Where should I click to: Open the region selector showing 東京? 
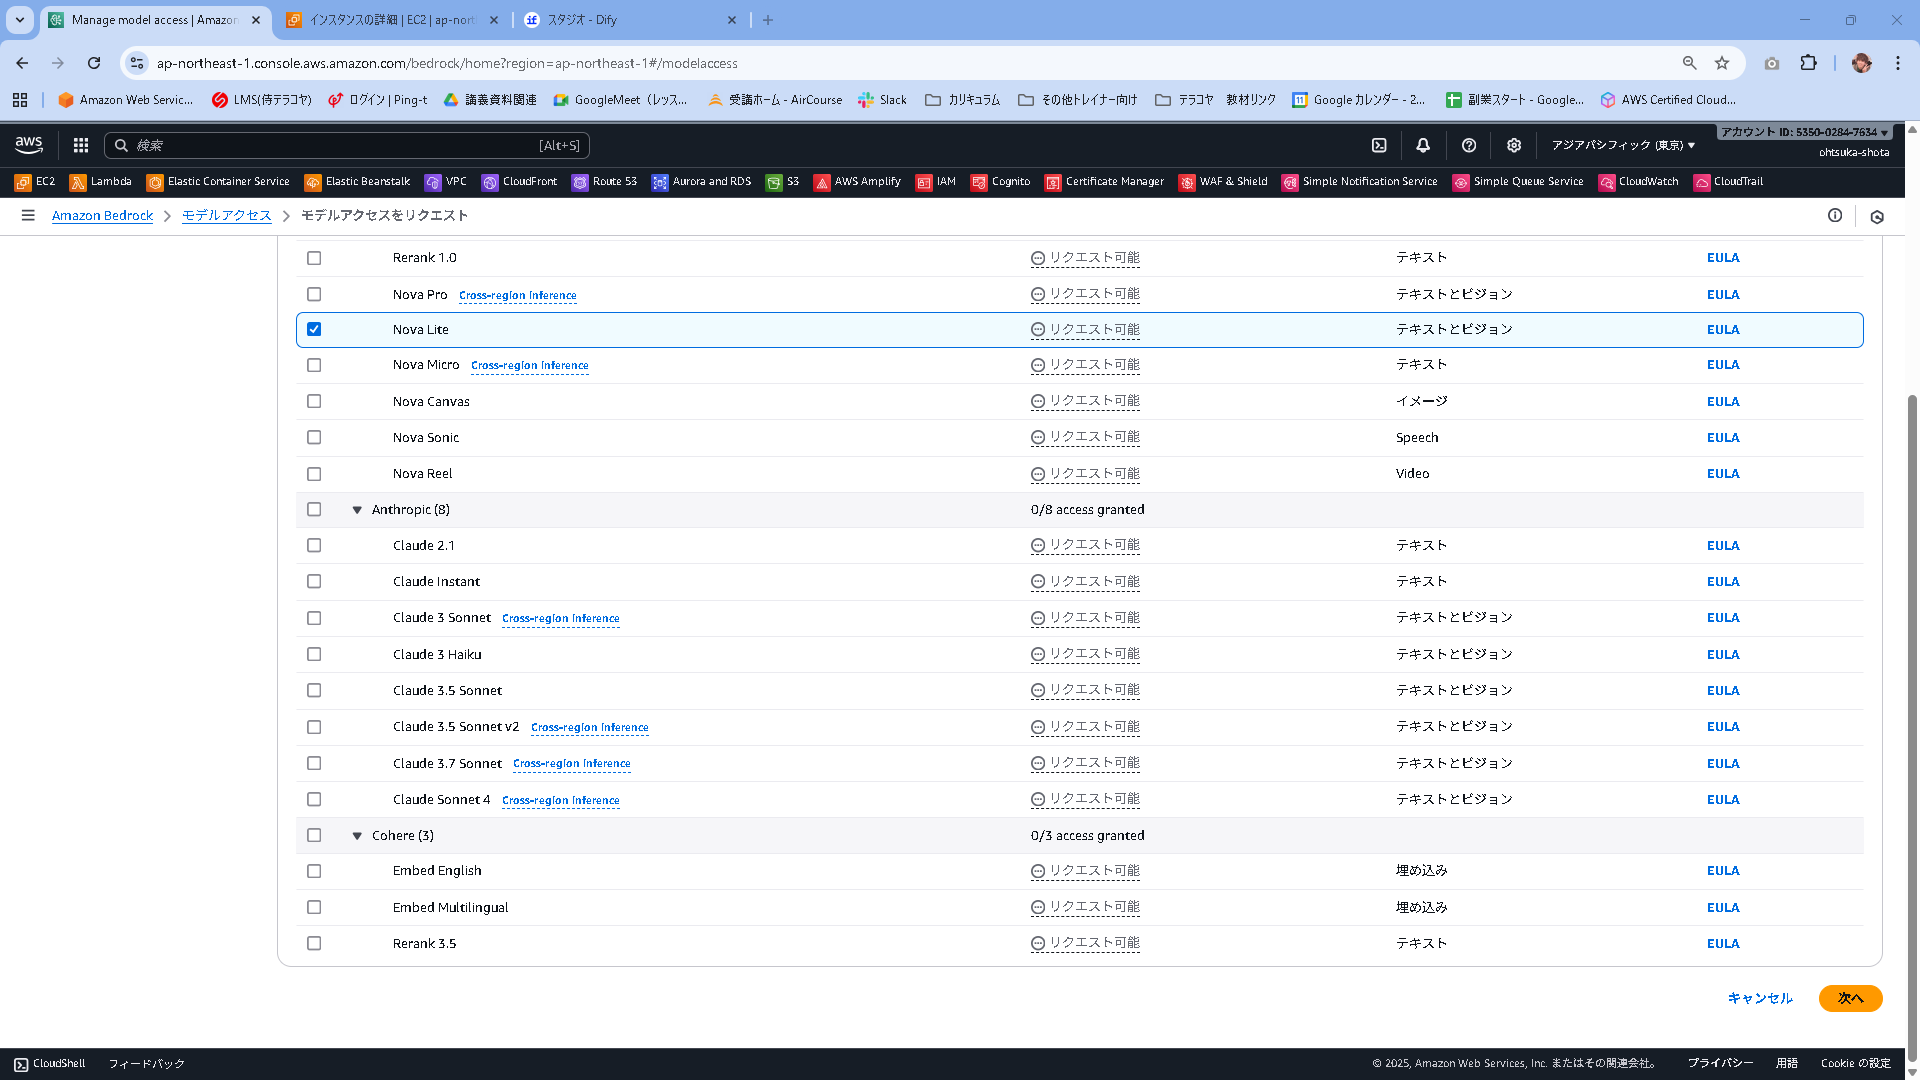coord(1621,145)
